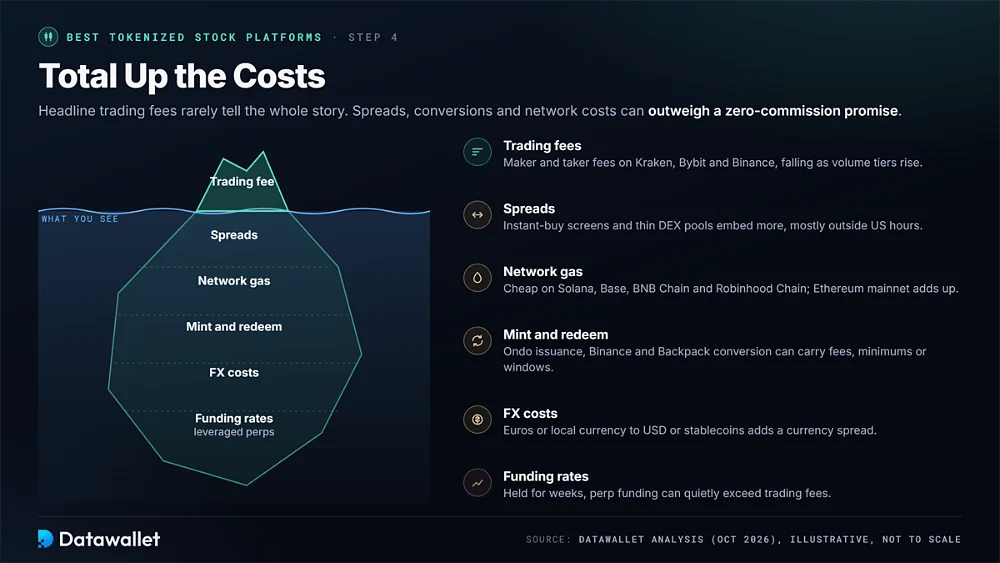Click the 'Funding rates' list heading

546,477
